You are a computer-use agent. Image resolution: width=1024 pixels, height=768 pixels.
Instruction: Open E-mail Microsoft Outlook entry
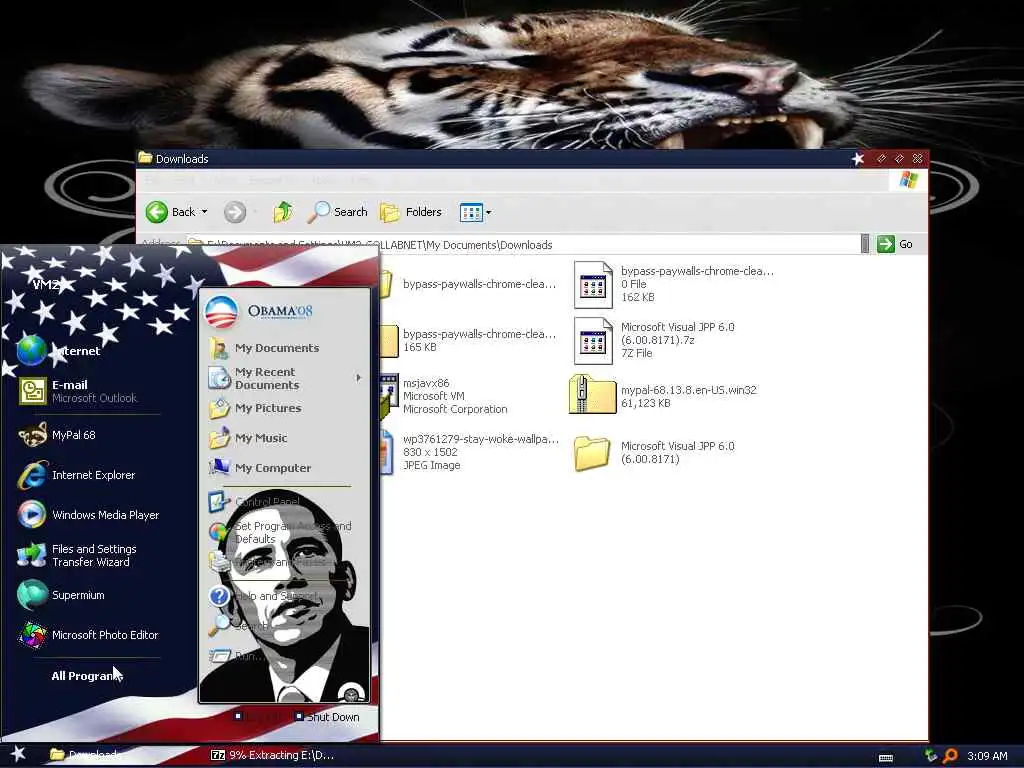pos(78,391)
